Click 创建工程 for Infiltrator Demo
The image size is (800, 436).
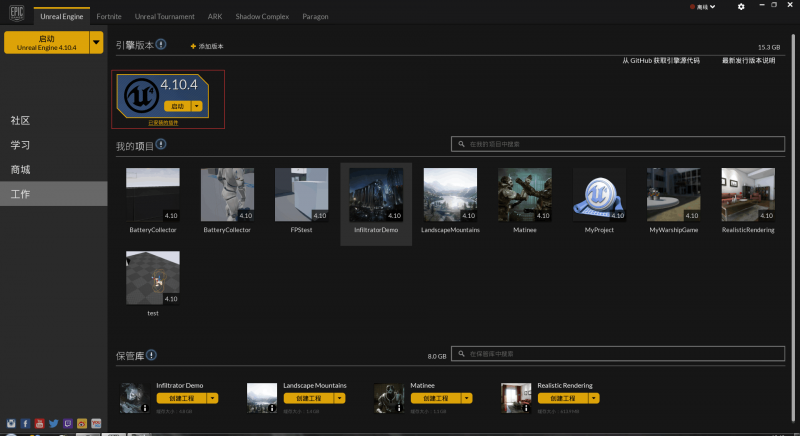point(182,398)
